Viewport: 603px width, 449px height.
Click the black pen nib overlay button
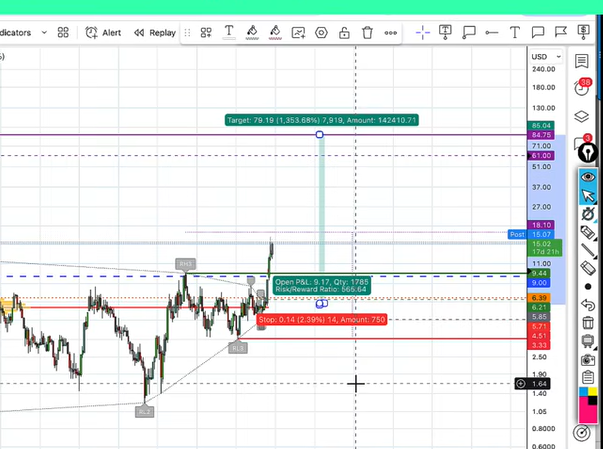coord(588,153)
